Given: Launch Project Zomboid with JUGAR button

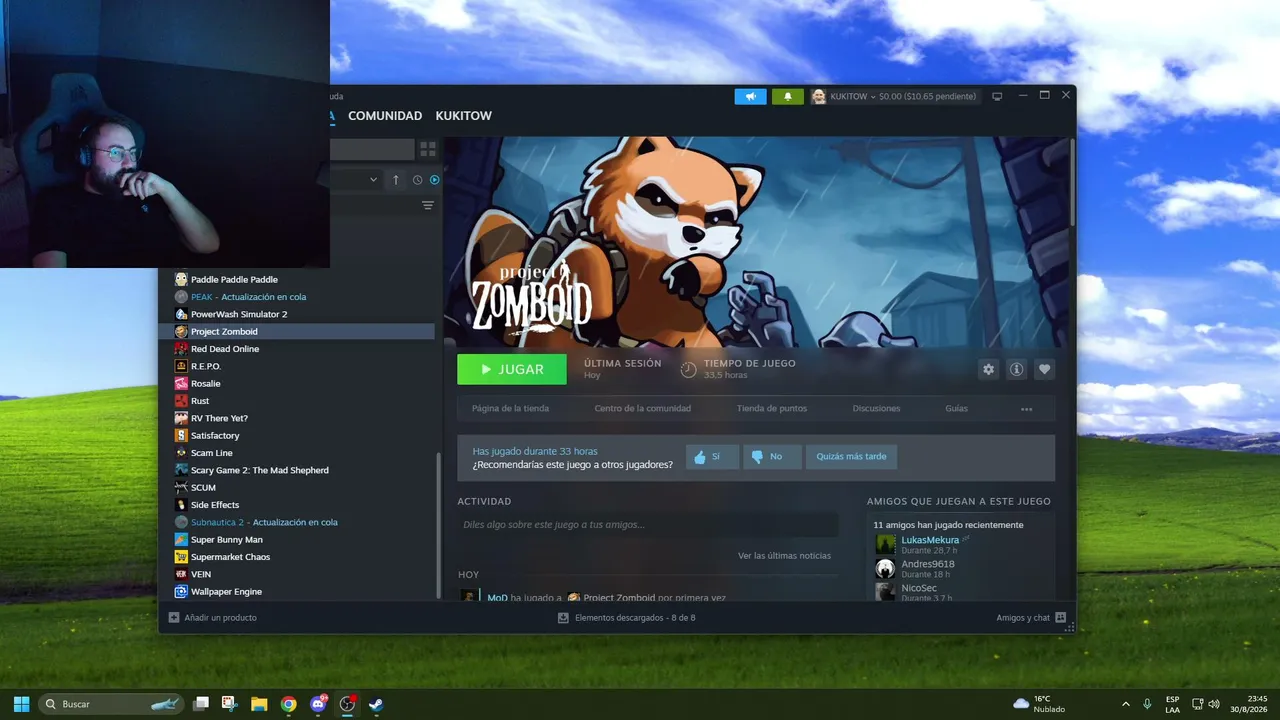Looking at the screenshot, I should tap(512, 369).
